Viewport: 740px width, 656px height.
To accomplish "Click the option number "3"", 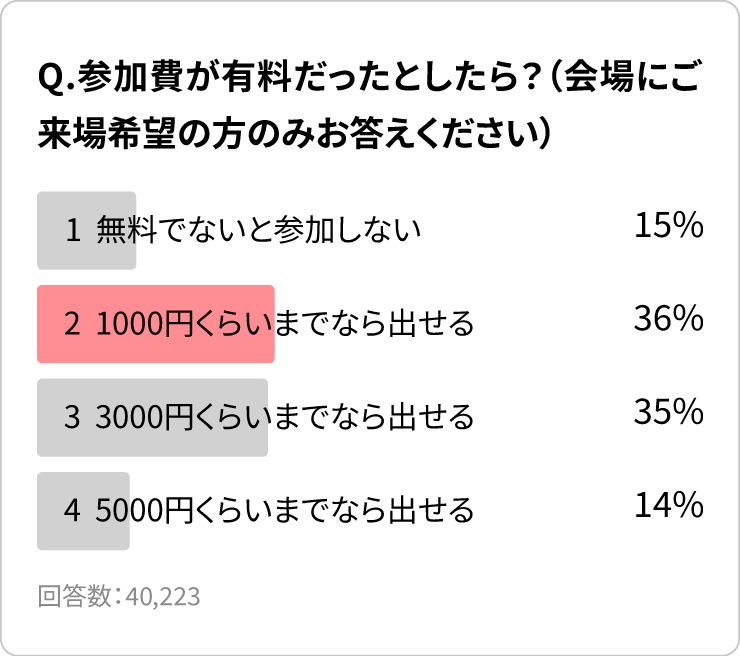I will (72, 417).
